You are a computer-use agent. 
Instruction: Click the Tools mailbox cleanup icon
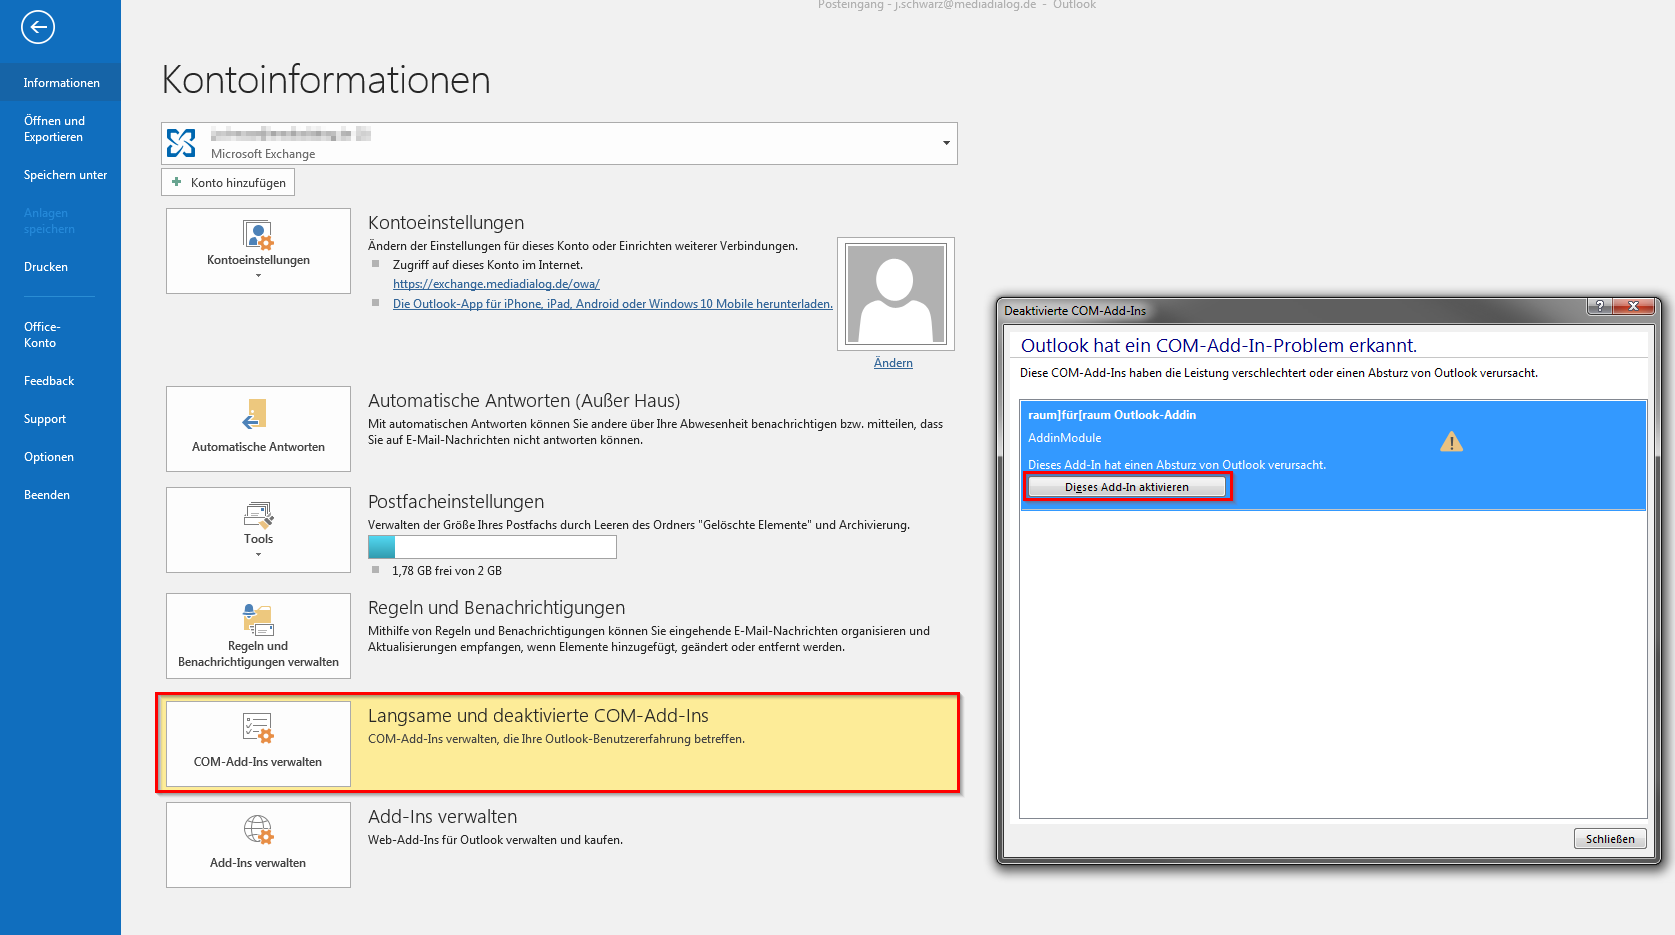coord(258,515)
